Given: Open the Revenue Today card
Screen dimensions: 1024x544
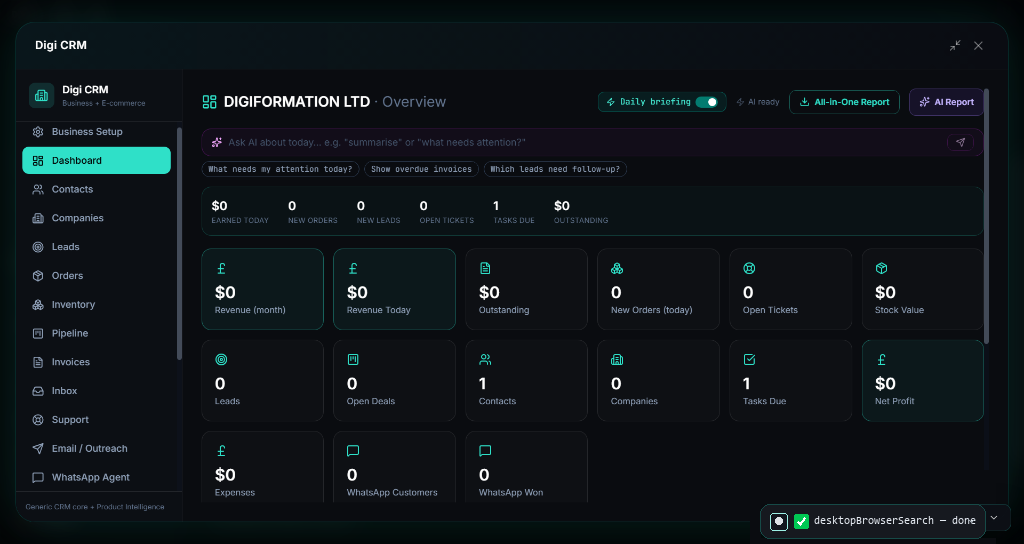Looking at the screenshot, I should coord(394,289).
